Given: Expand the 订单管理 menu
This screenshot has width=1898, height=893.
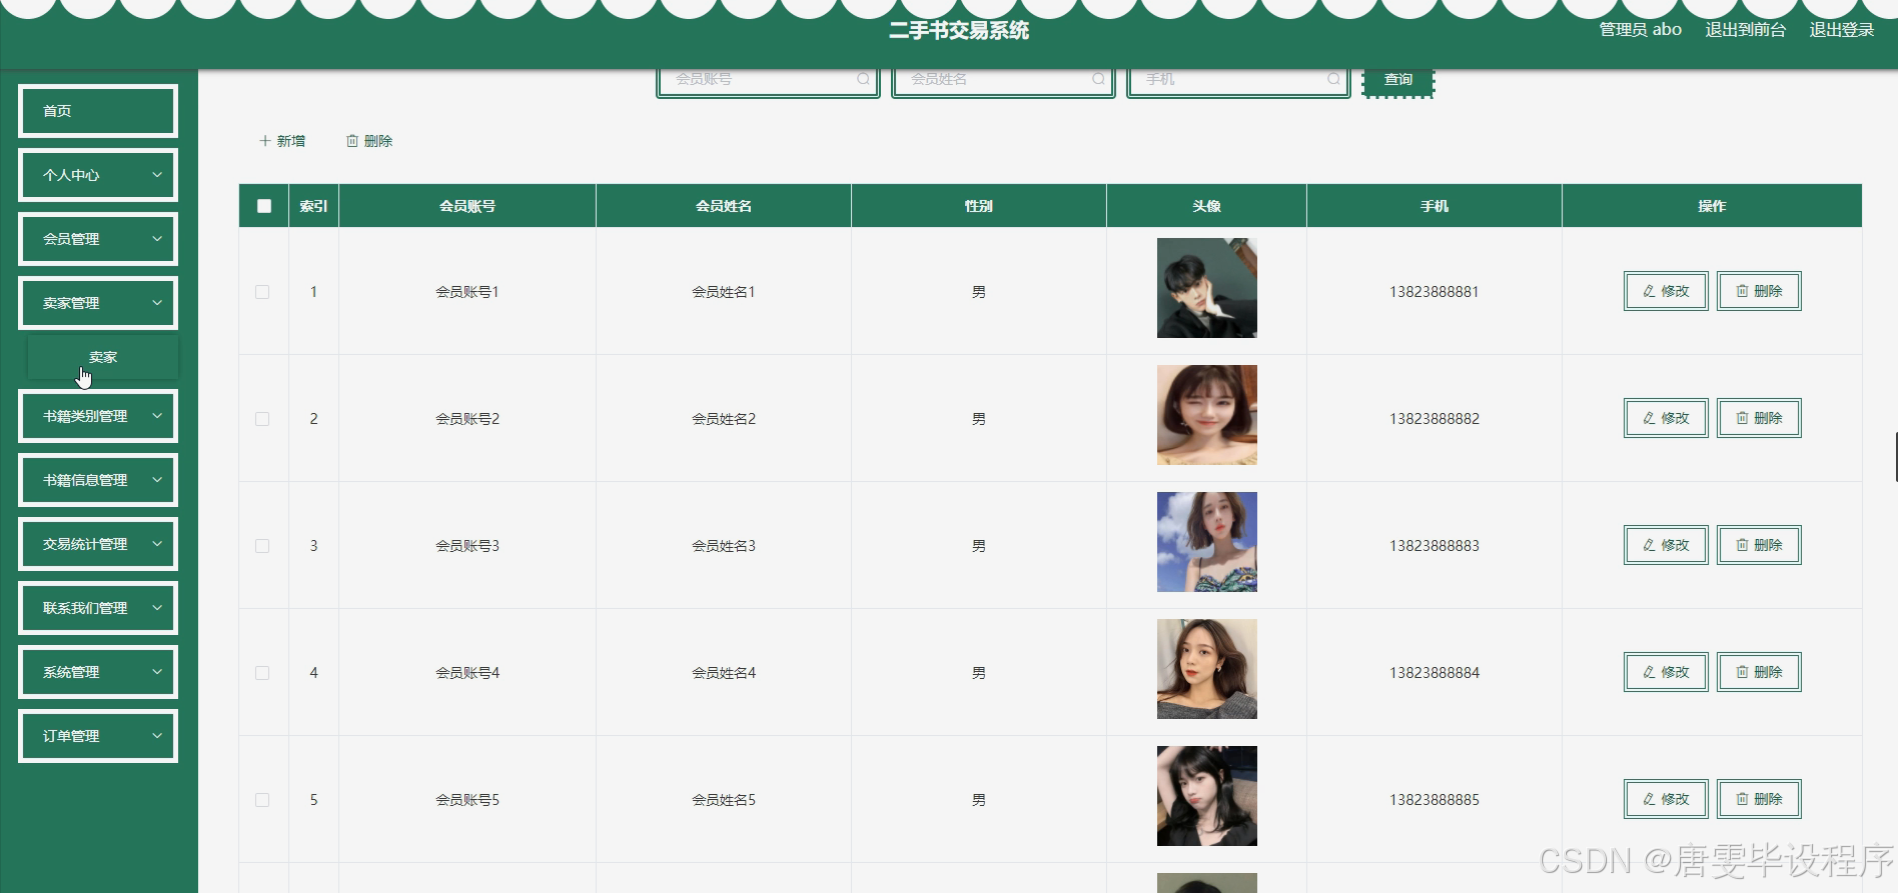Looking at the screenshot, I should point(98,736).
